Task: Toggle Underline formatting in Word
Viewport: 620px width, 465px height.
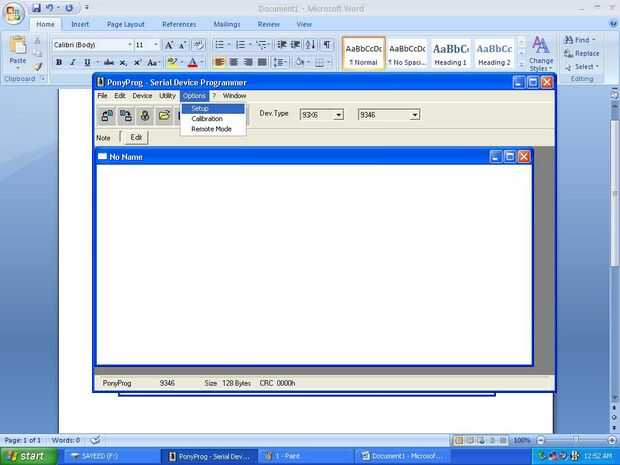Action: click(87, 62)
